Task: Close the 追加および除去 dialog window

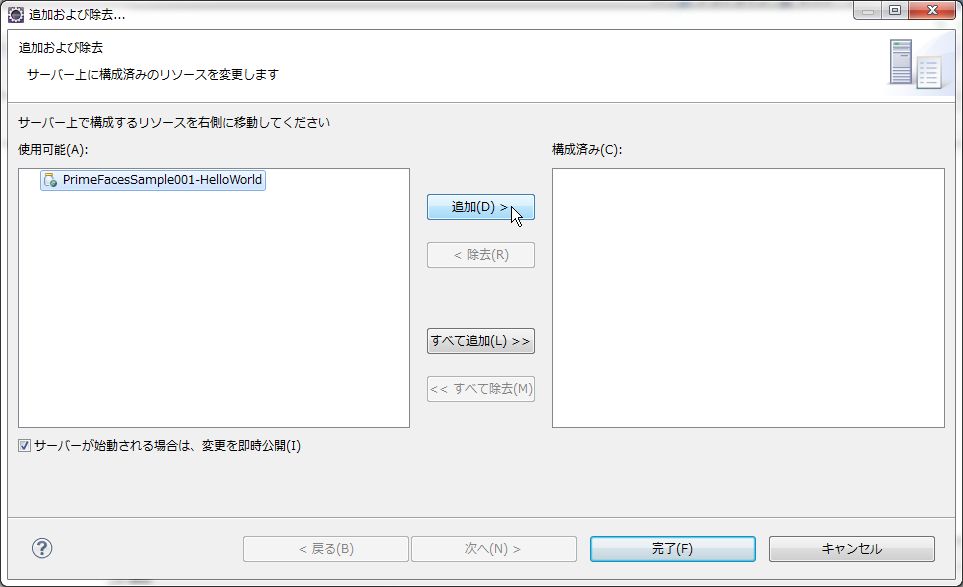Action: coord(932,10)
